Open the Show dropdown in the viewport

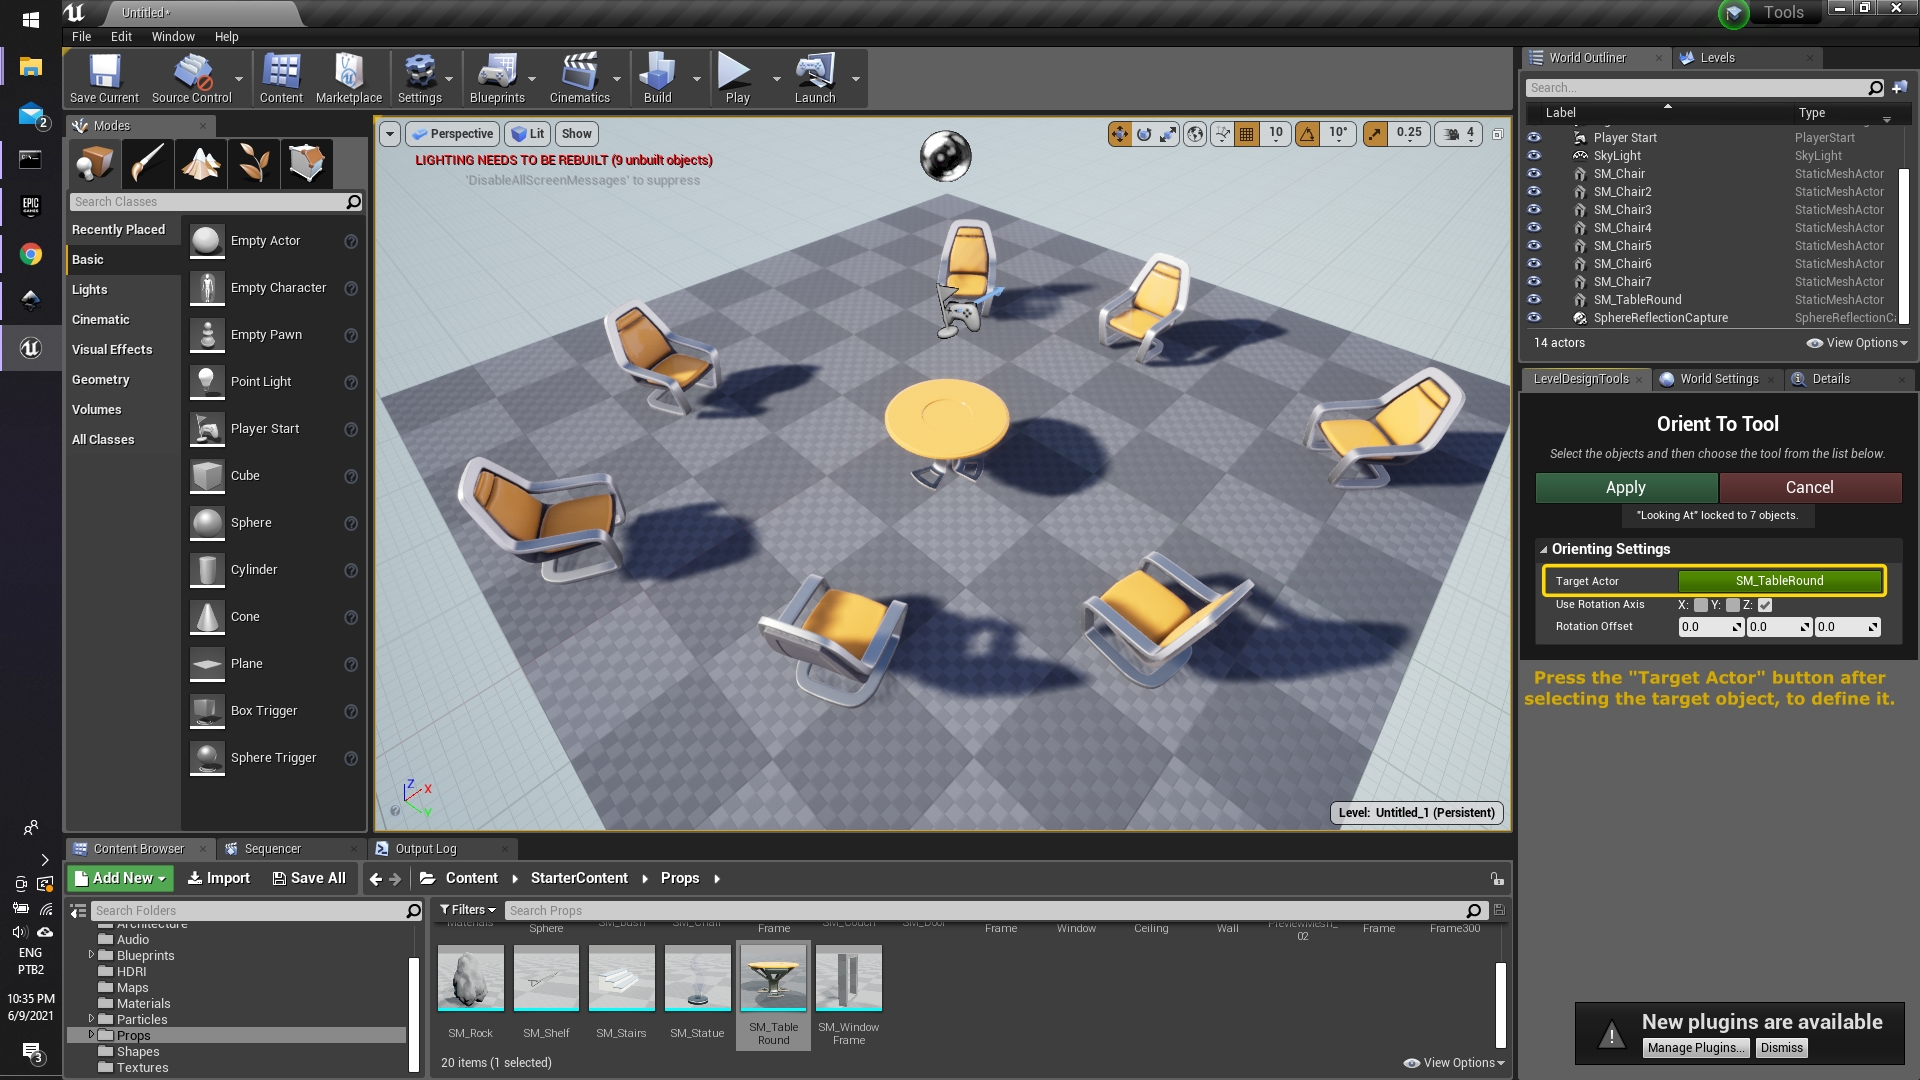577,133
